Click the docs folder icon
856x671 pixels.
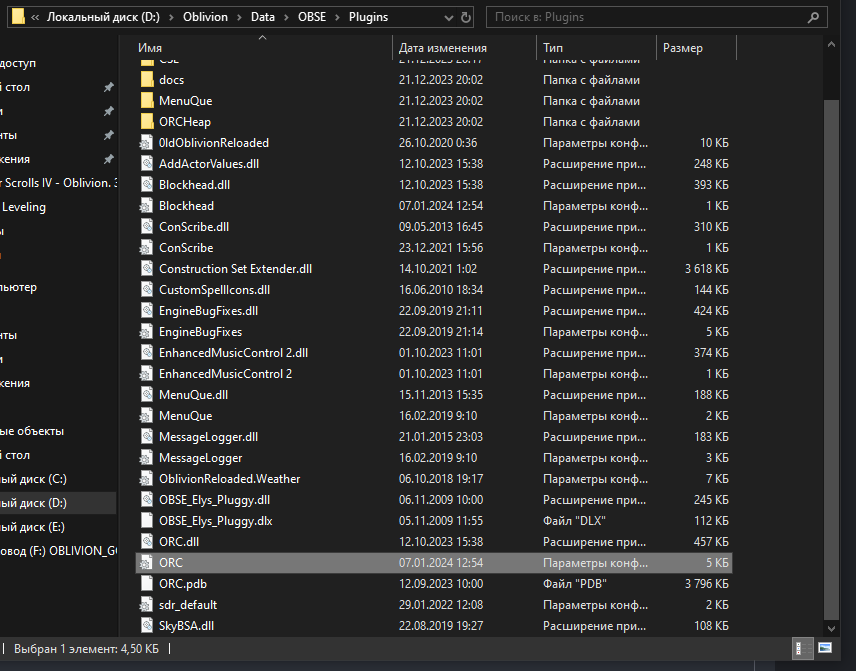click(147, 80)
